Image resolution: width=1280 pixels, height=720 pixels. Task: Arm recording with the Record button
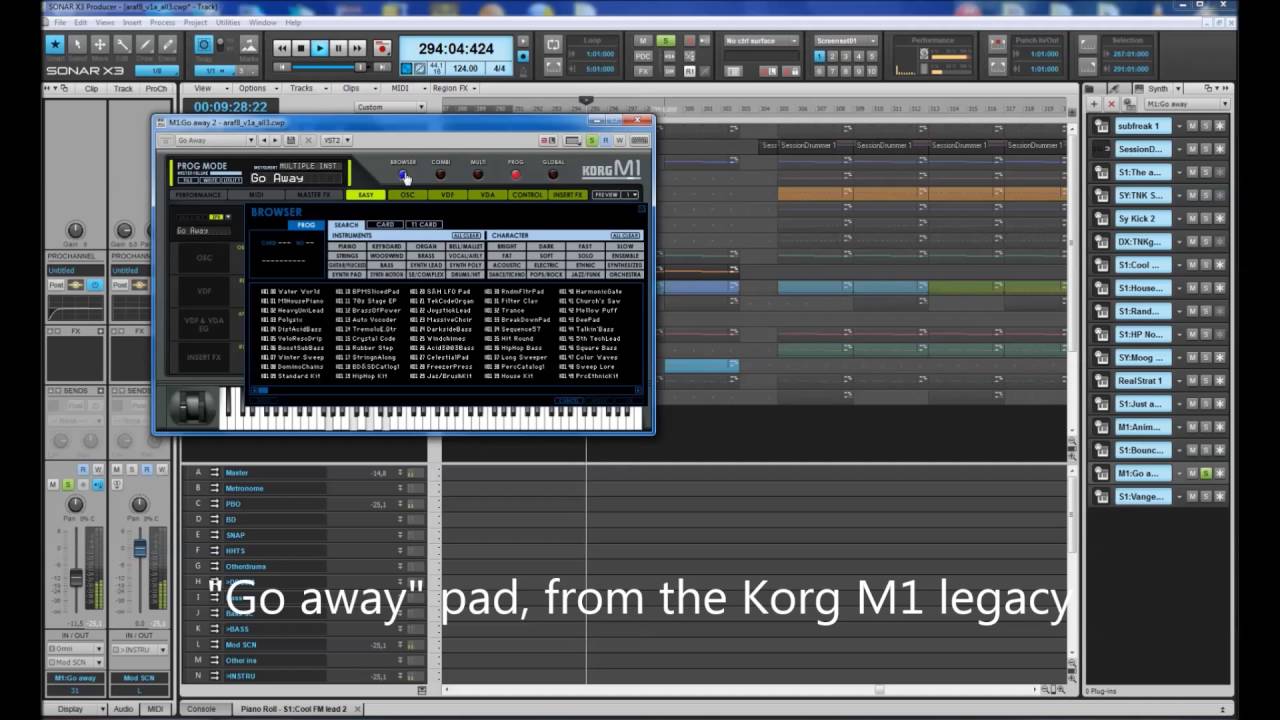382,47
